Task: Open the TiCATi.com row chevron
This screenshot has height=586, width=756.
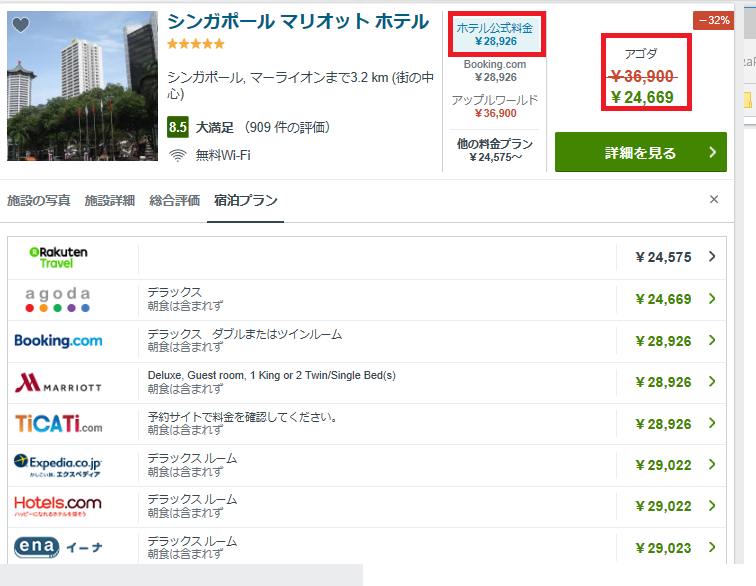Action: [x=712, y=423]
